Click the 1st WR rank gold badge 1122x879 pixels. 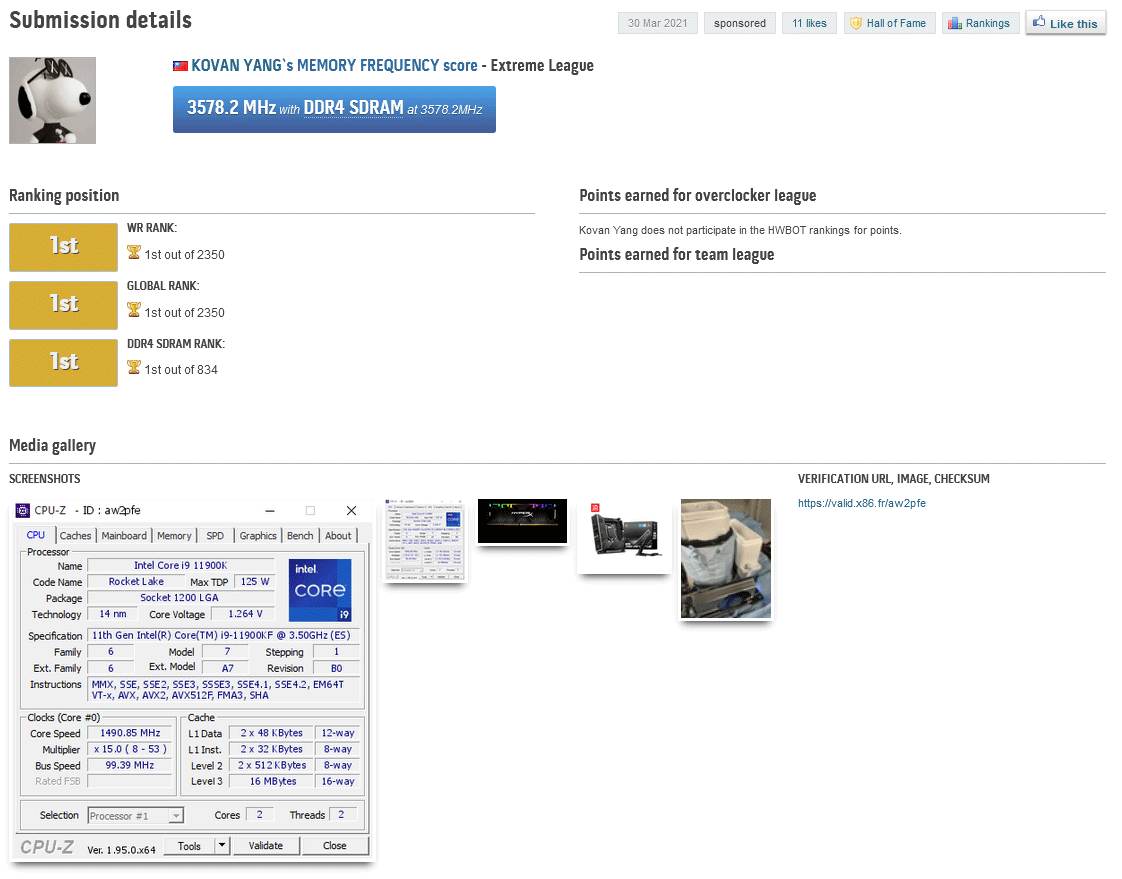pos(64,247)
